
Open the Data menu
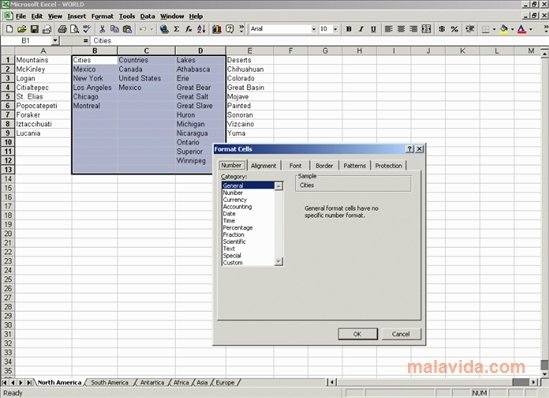[147, 16]
